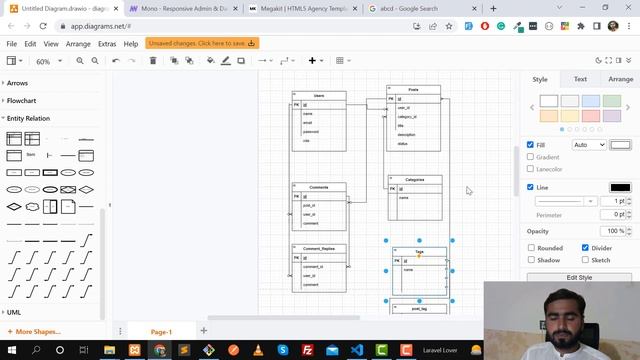The height and width of the screenshot is (360, 640).
Task: Open Windows Start menu
Action: click(12, 350)
